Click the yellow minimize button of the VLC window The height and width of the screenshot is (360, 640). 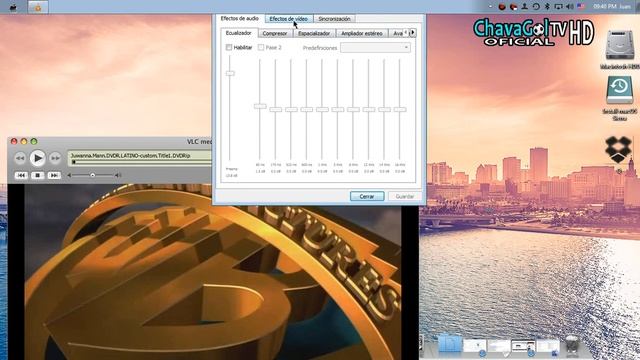24,141
